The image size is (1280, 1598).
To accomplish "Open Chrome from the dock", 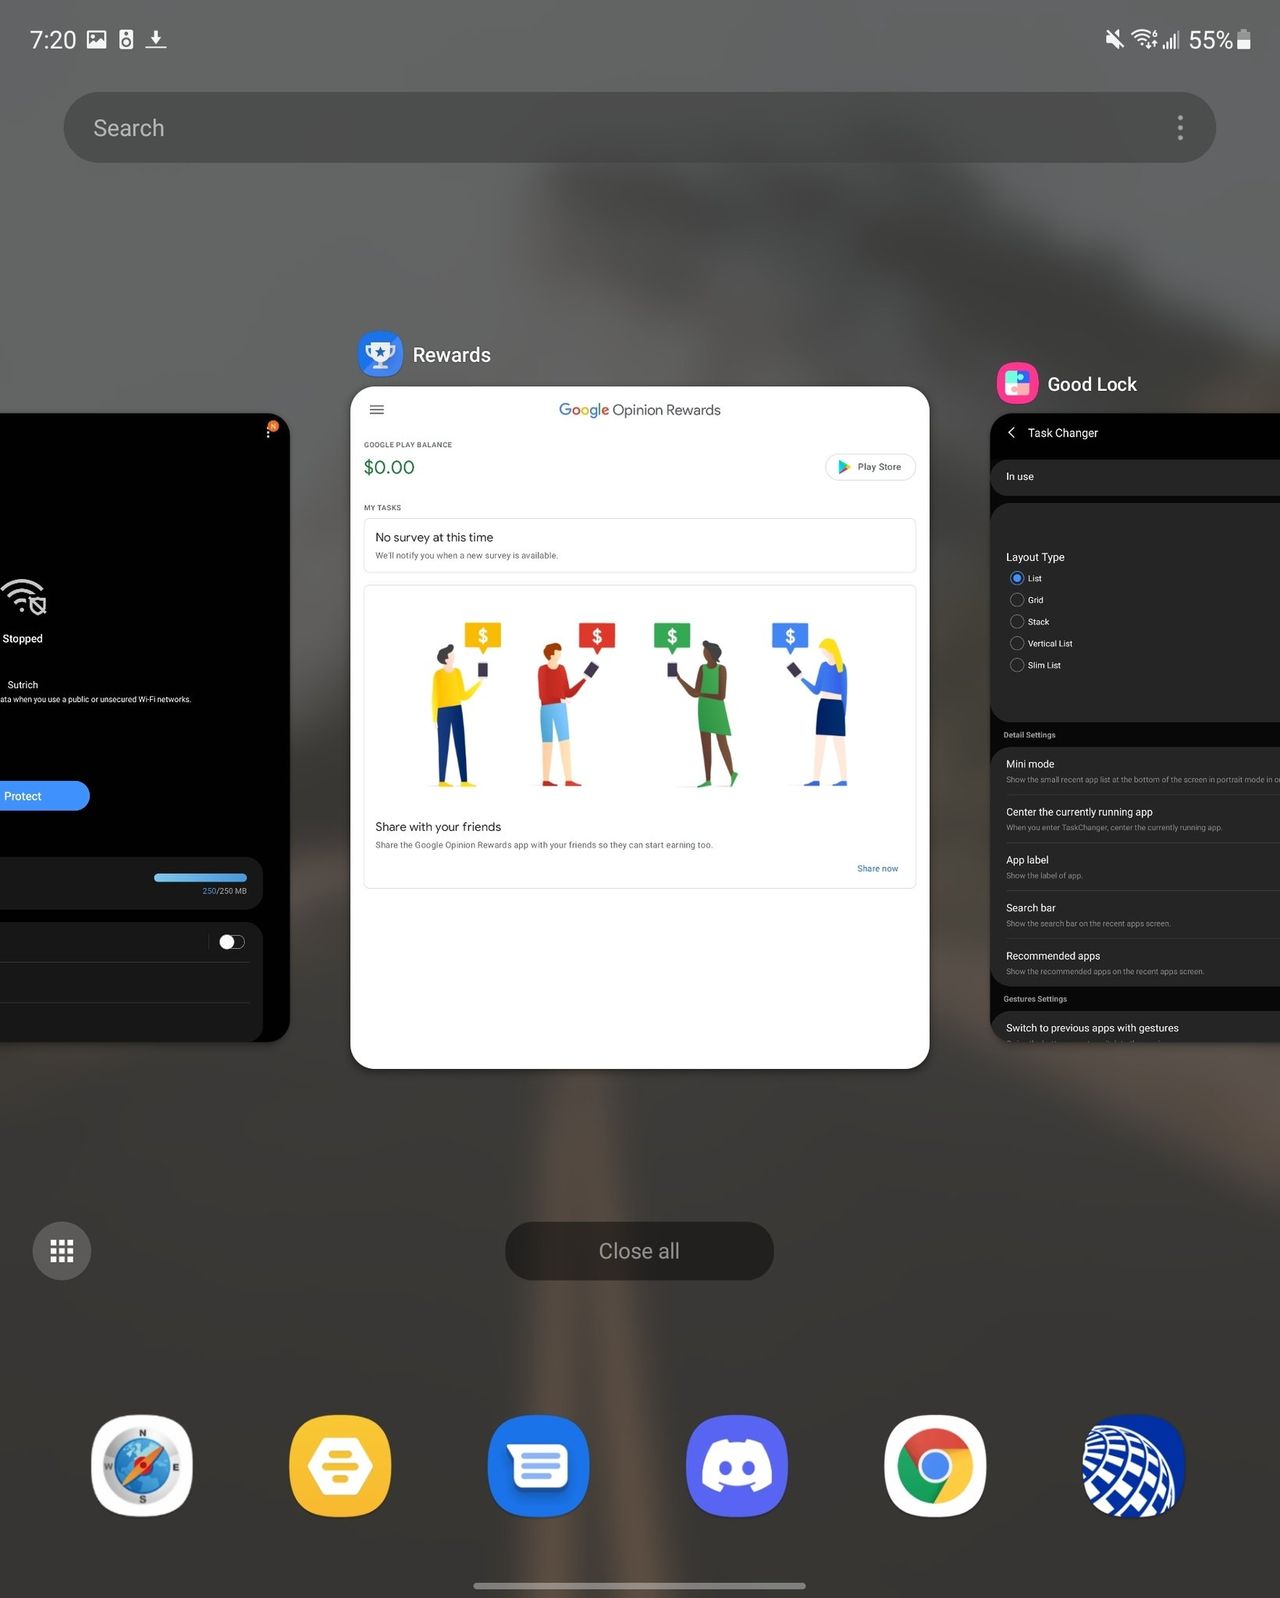I will tap(935, 1465).
